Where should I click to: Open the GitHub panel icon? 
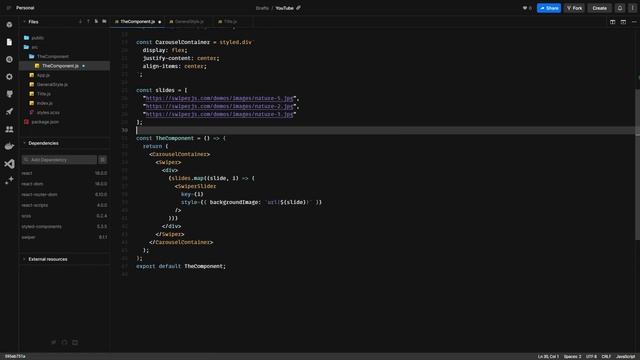click(x=9, y=94)
